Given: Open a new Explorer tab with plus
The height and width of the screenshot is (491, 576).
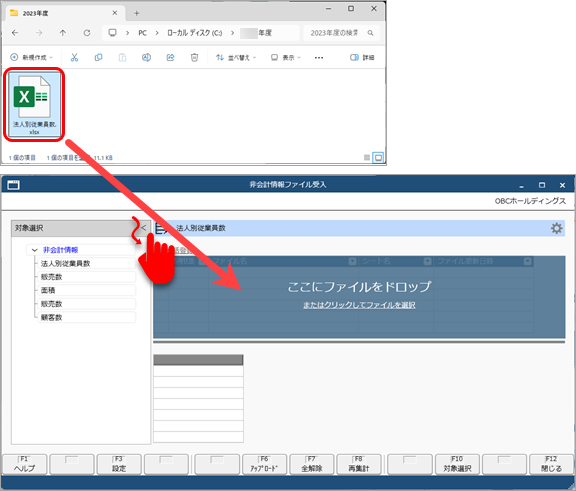Looking at the screenshot, I should tap(136, 13).
